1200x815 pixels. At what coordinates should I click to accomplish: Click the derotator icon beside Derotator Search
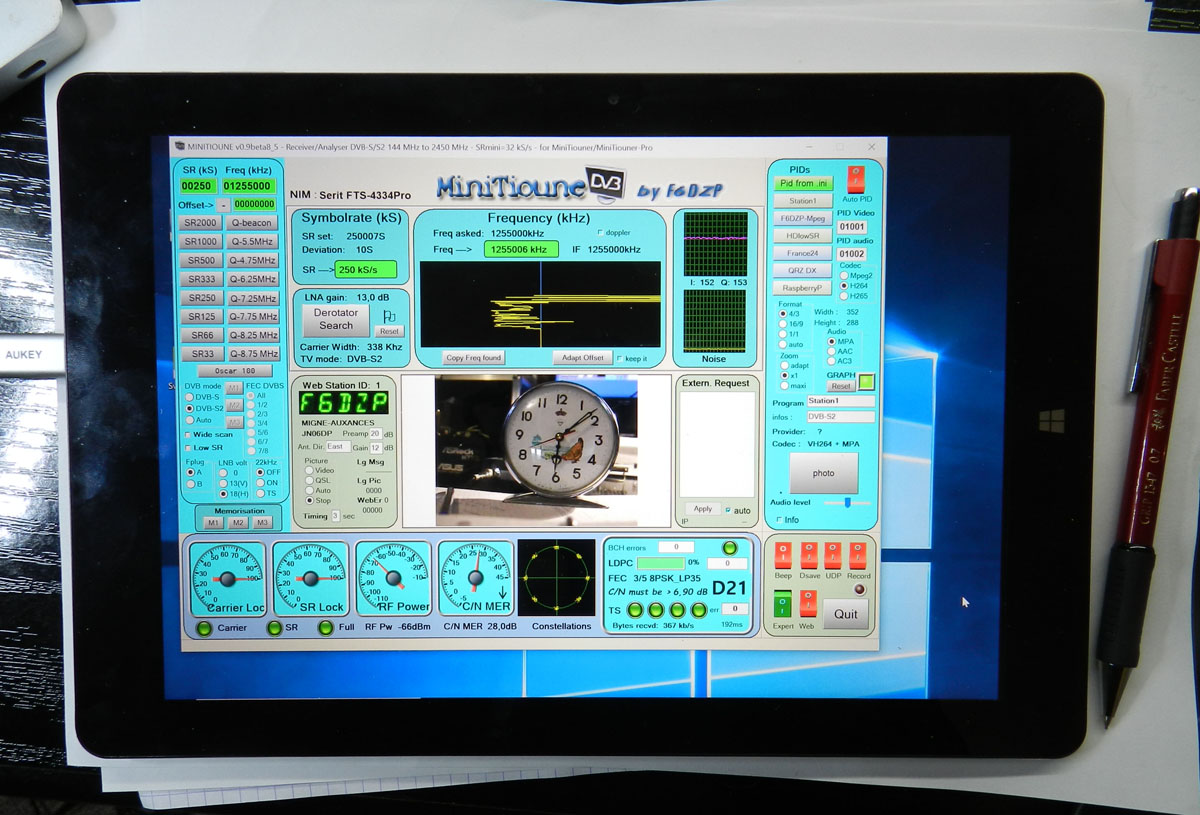[x=389, y=315]
